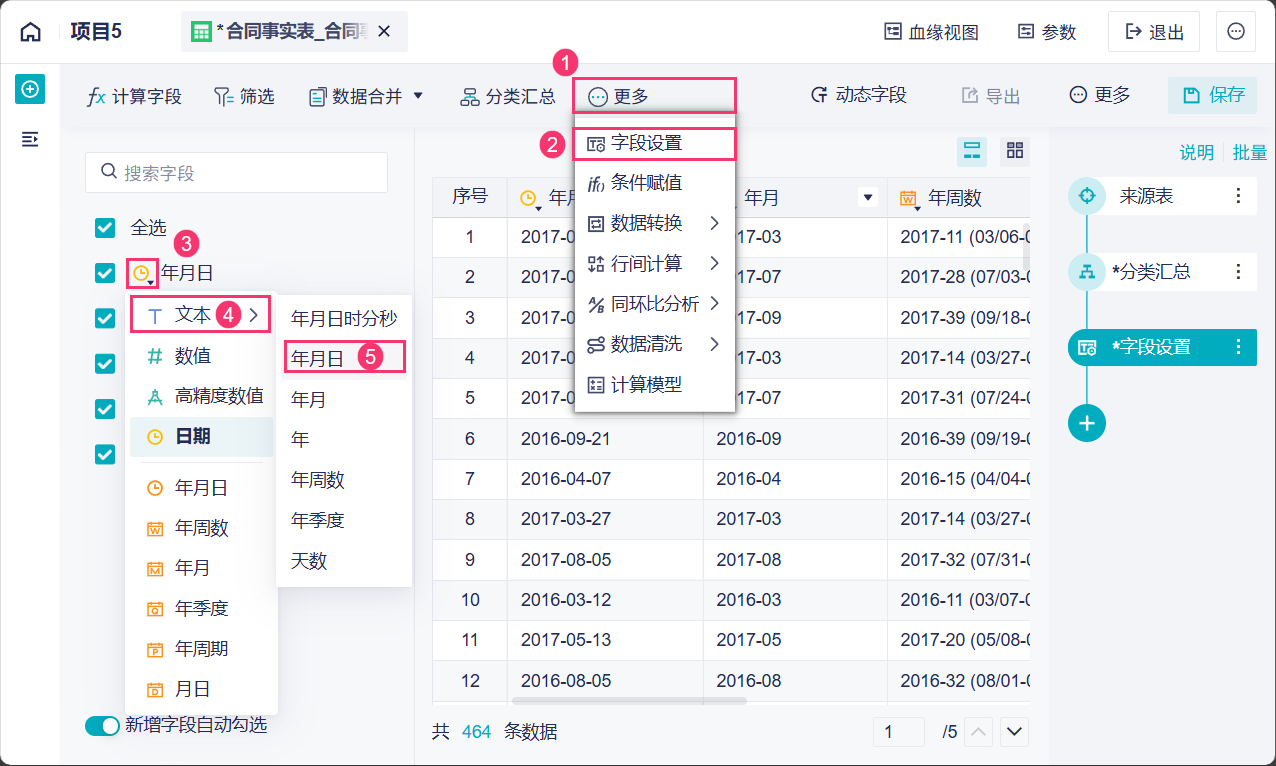Viewport: 1276px width, 766px height.
Task: Choose 年周期 date format option
Action: [201, 649]
